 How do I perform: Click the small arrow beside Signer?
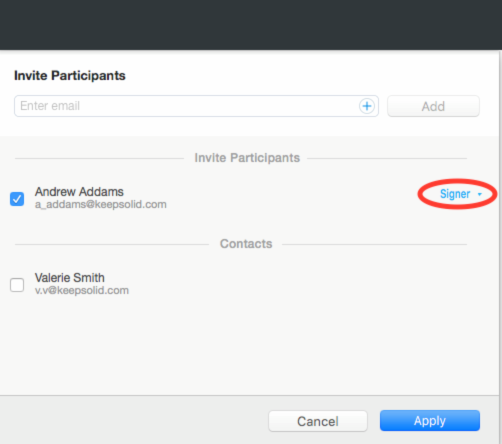click(480, 194)
